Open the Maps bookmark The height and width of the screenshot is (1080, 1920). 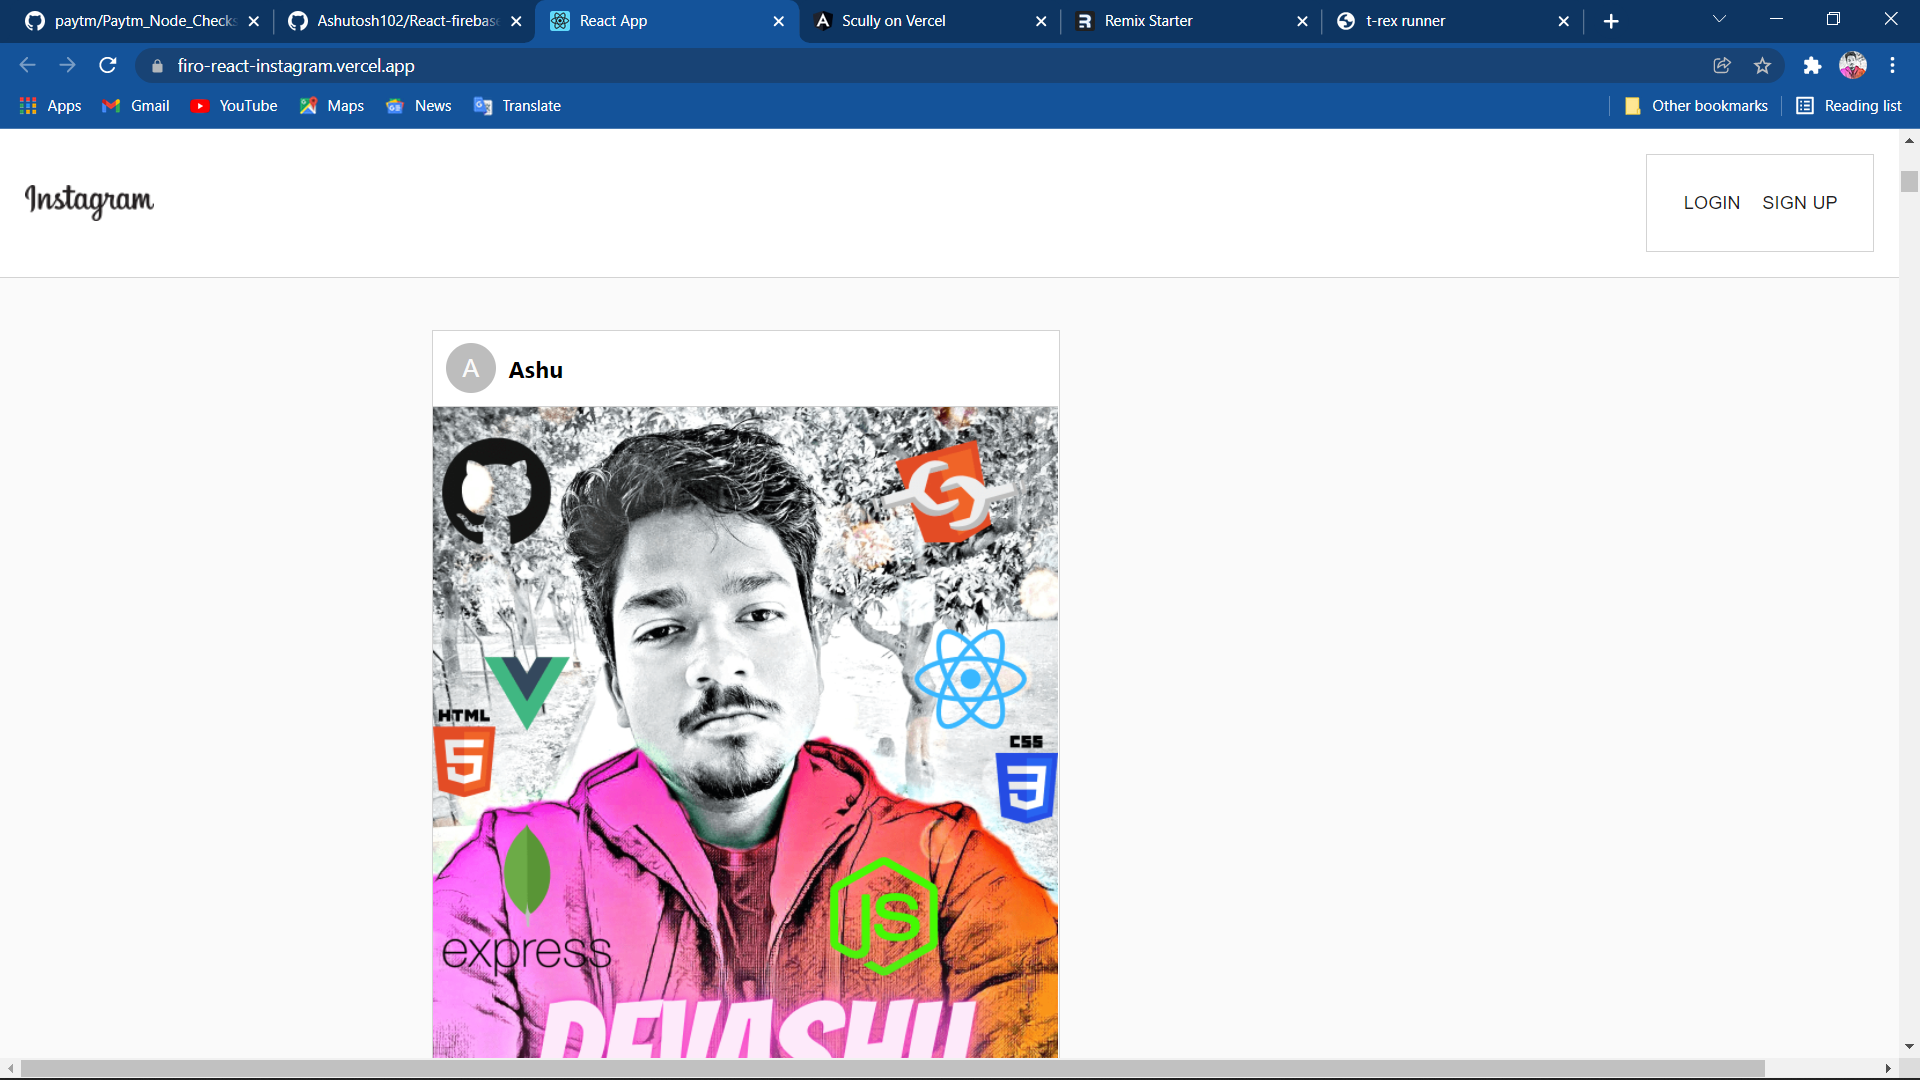[332, 106]
